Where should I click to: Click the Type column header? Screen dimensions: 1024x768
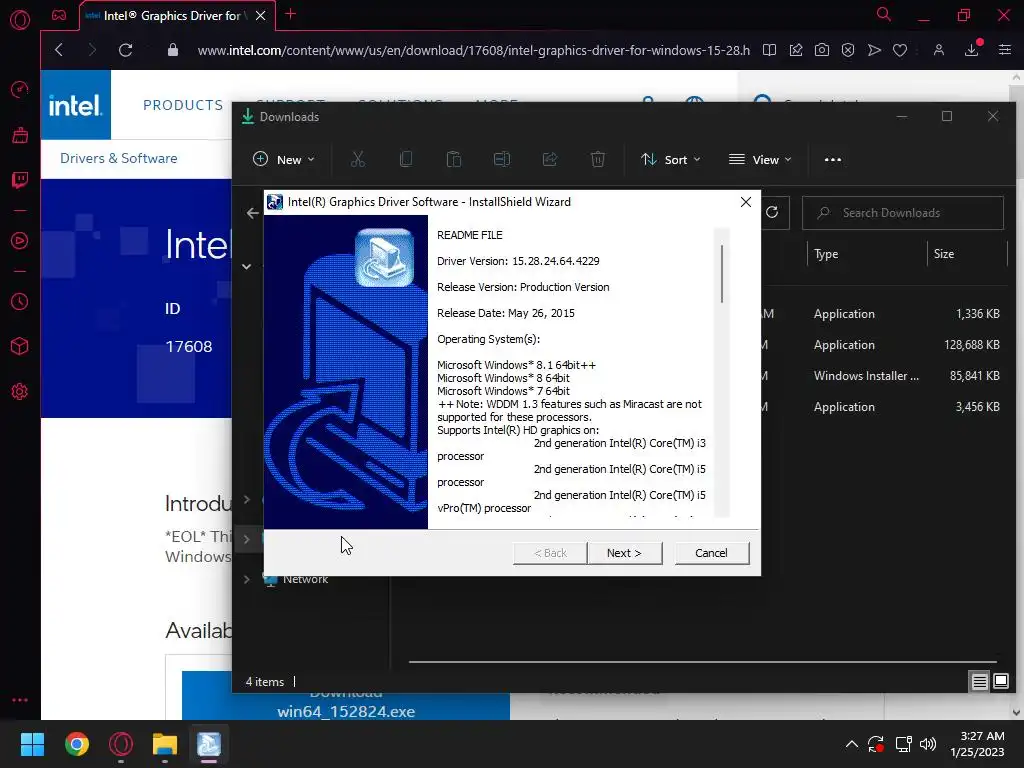click(825, 254)
